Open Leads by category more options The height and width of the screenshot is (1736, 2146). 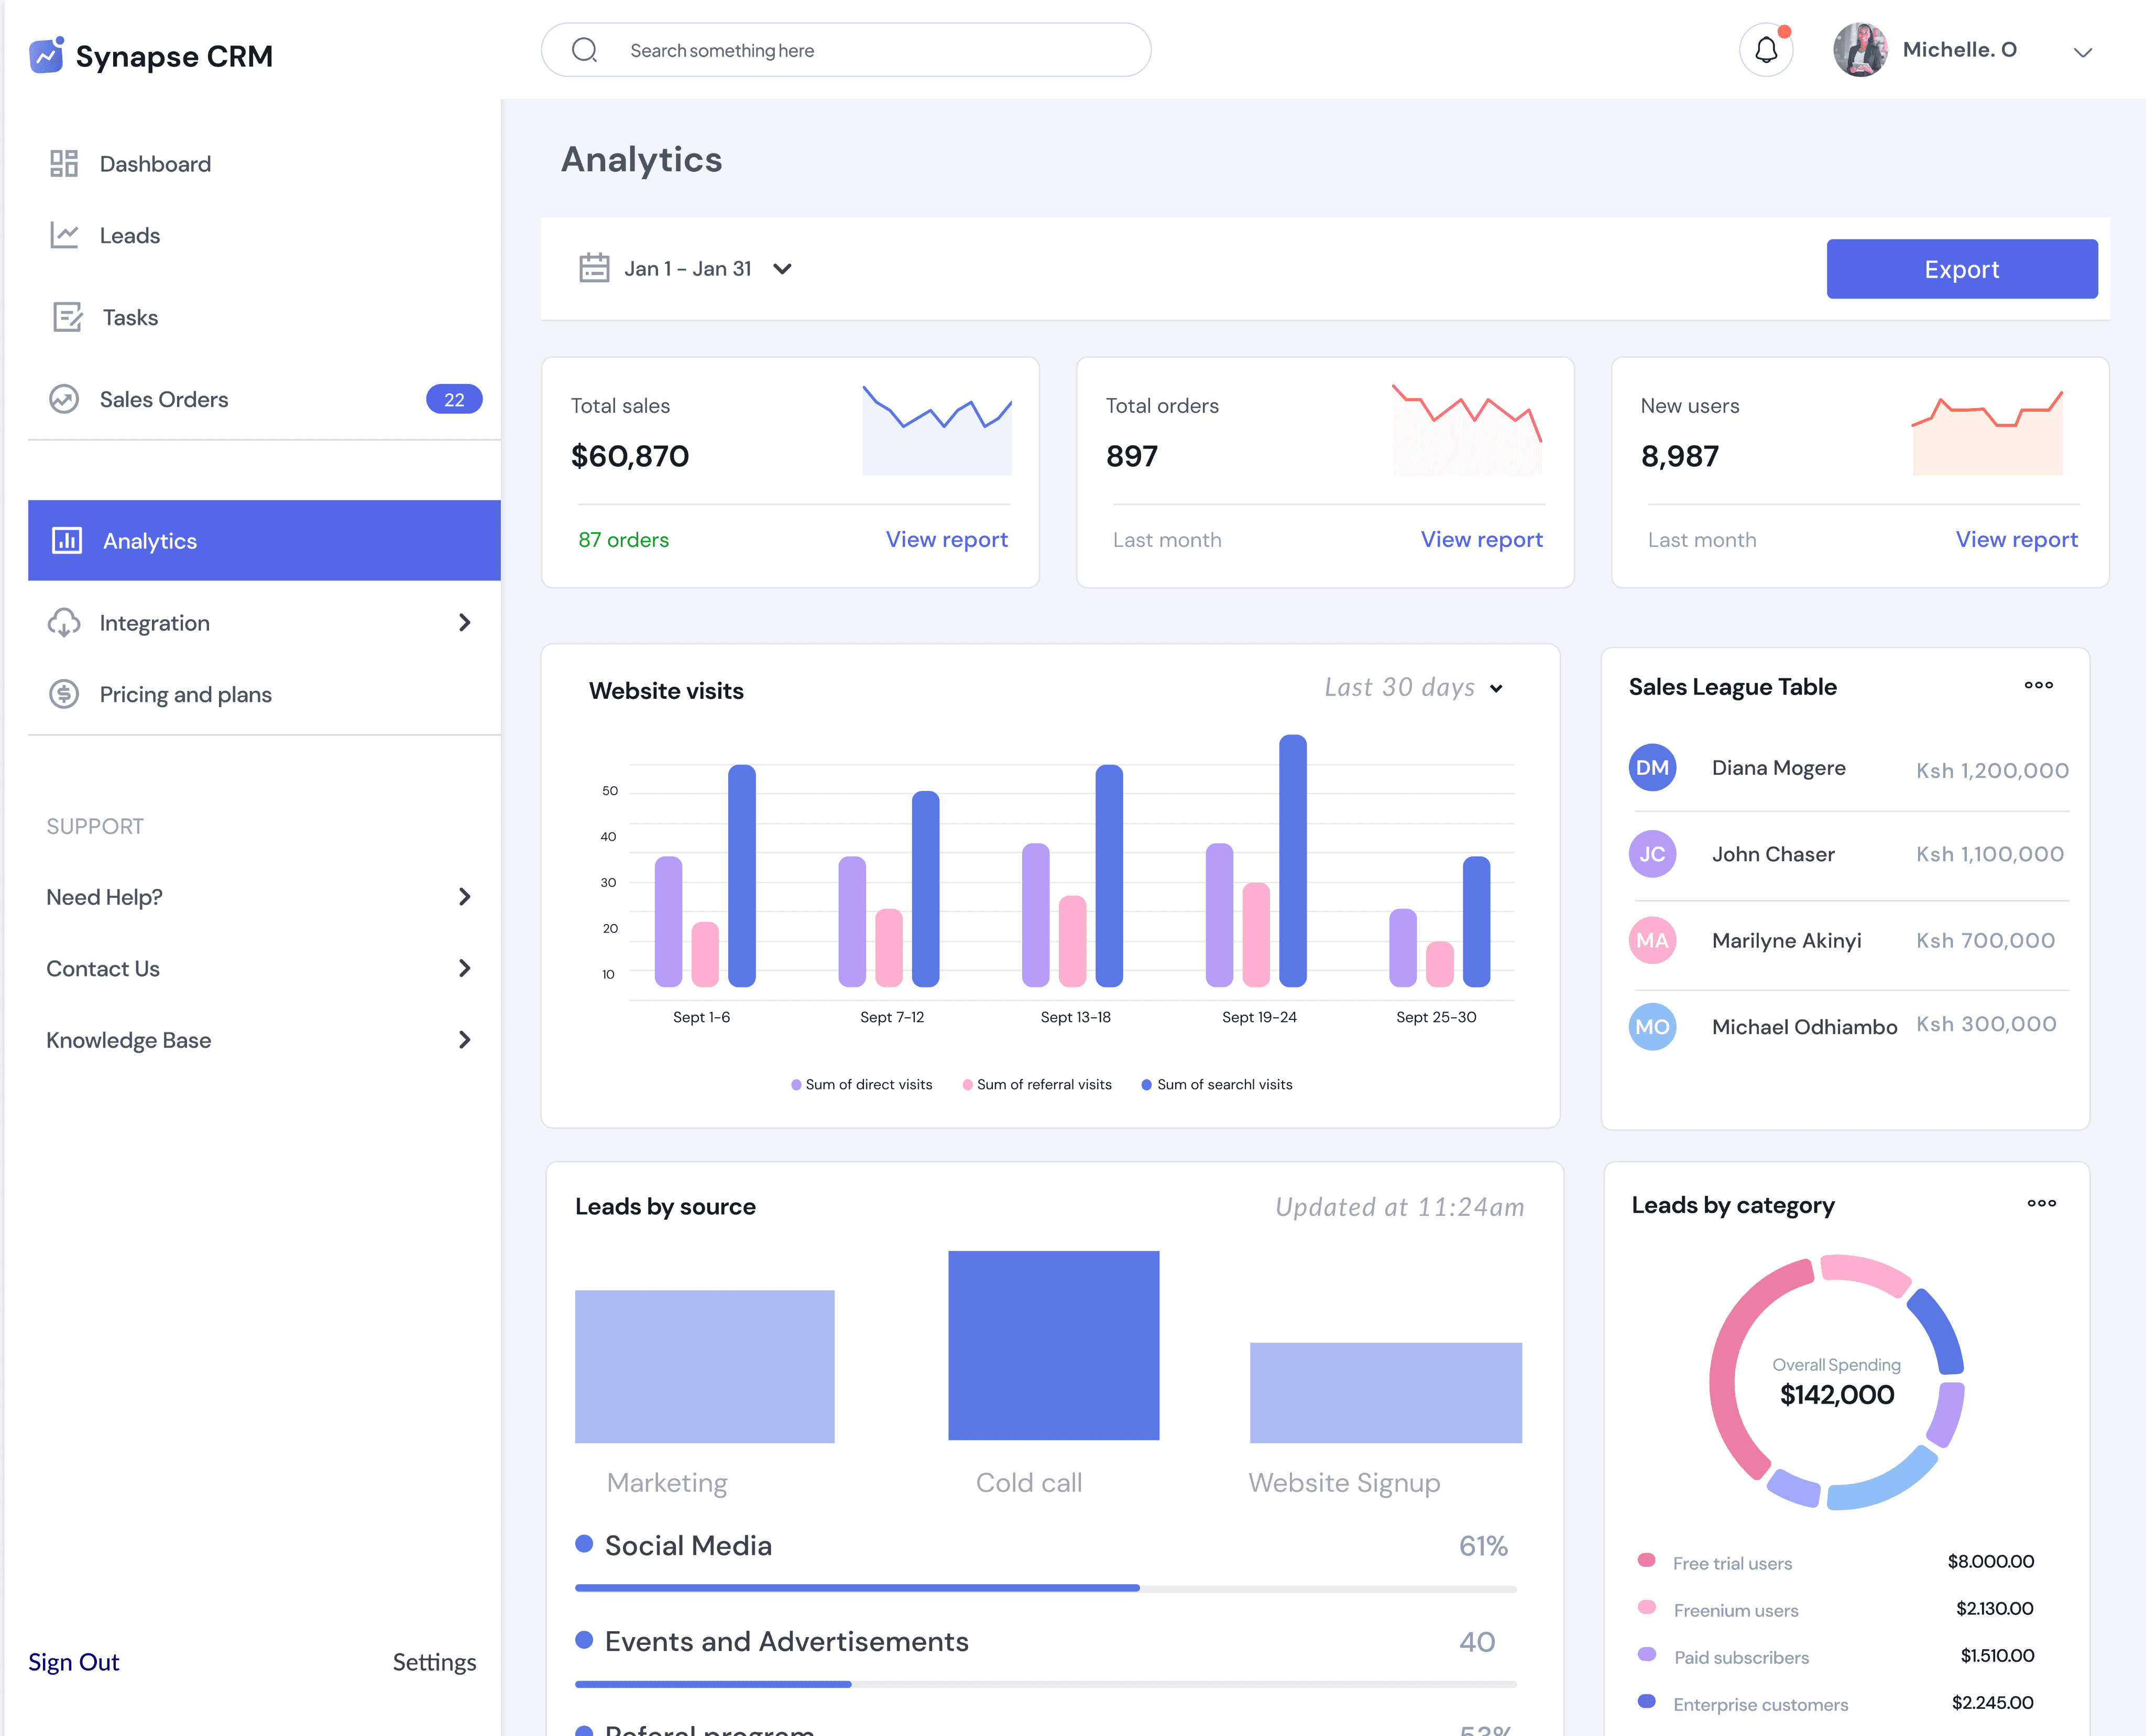2042,1203
